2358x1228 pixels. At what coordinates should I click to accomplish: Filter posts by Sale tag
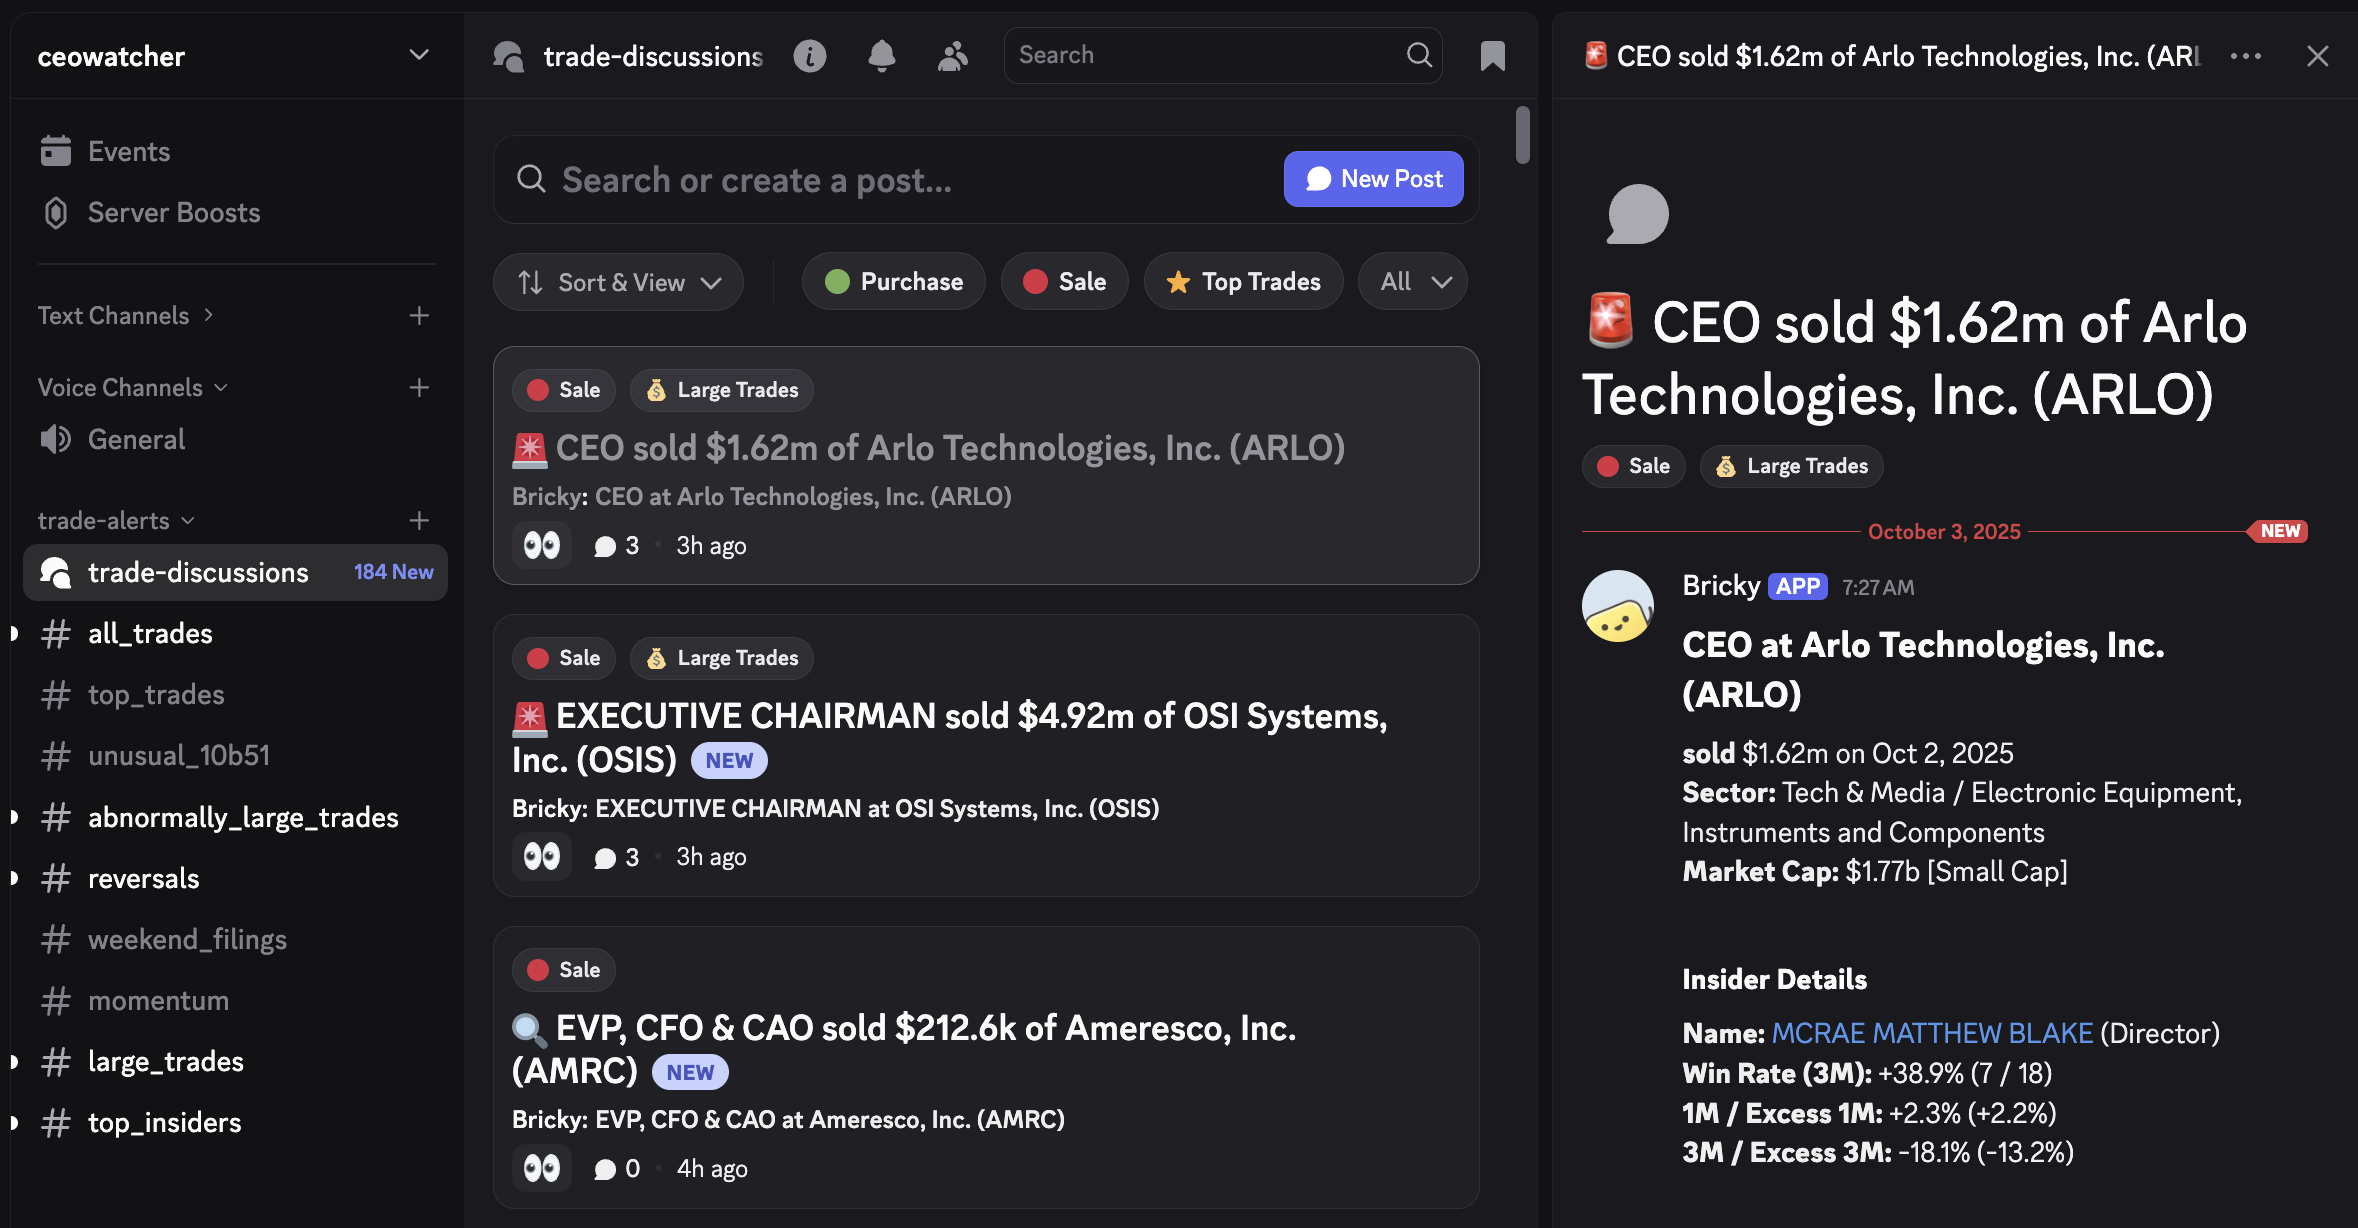point(1064,282)
